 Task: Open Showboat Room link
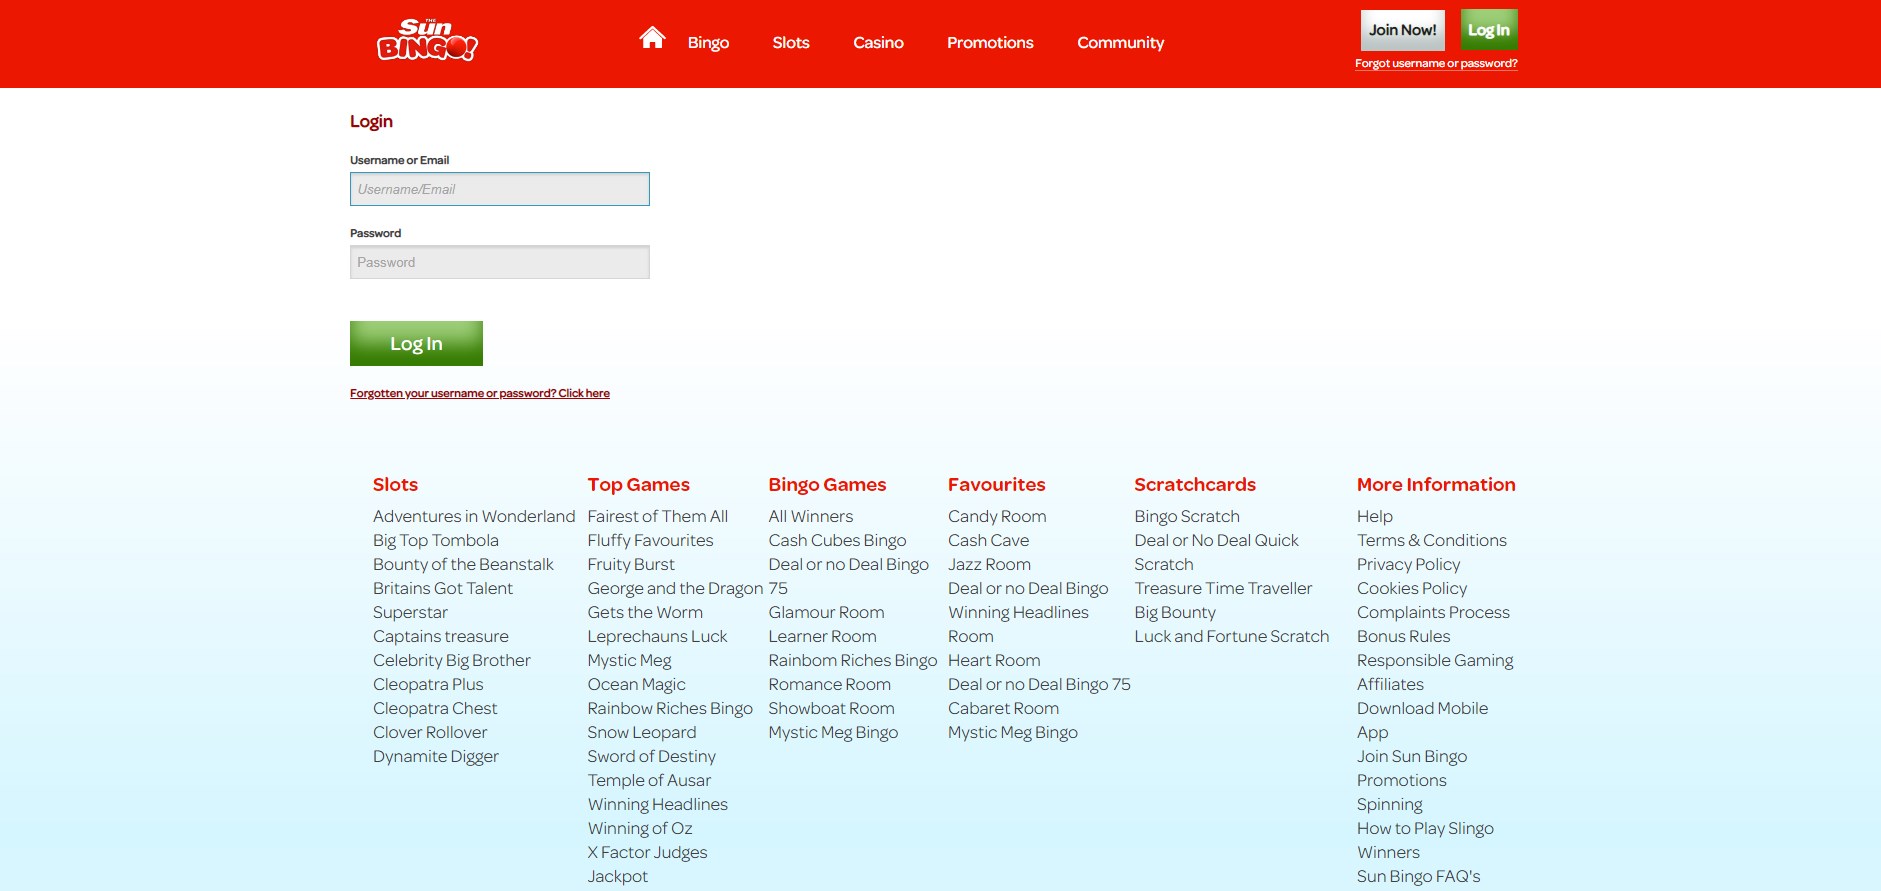click(x=831, y=708)
